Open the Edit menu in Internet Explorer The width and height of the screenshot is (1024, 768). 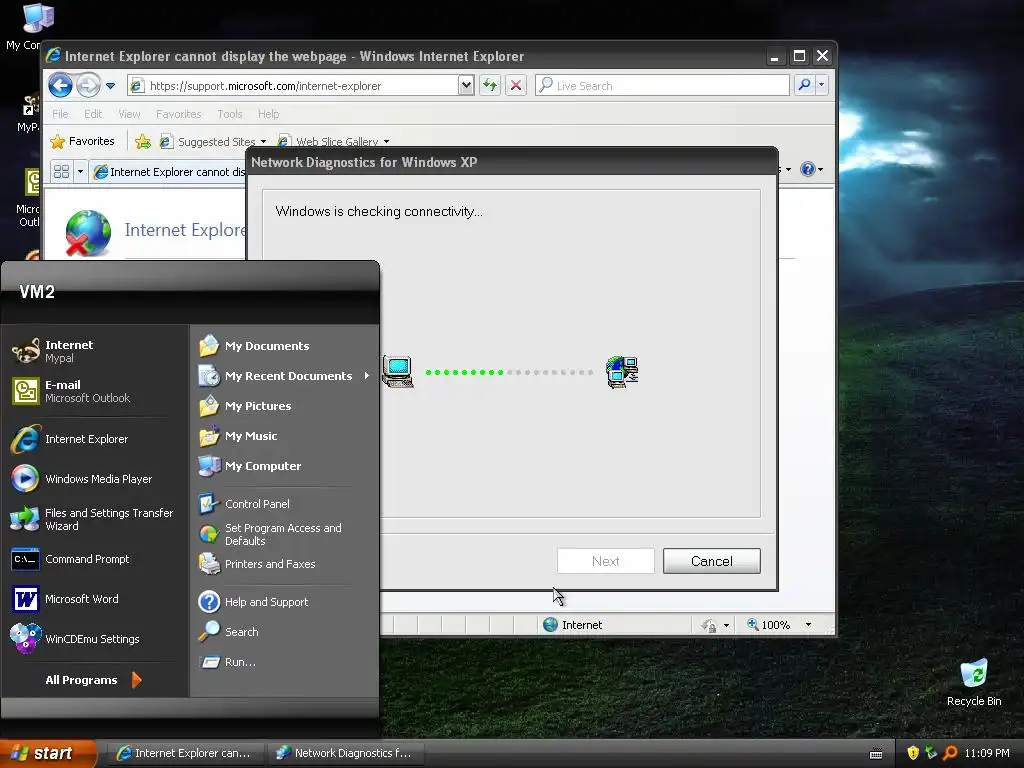pyautogui.click(x=93, y=114)
